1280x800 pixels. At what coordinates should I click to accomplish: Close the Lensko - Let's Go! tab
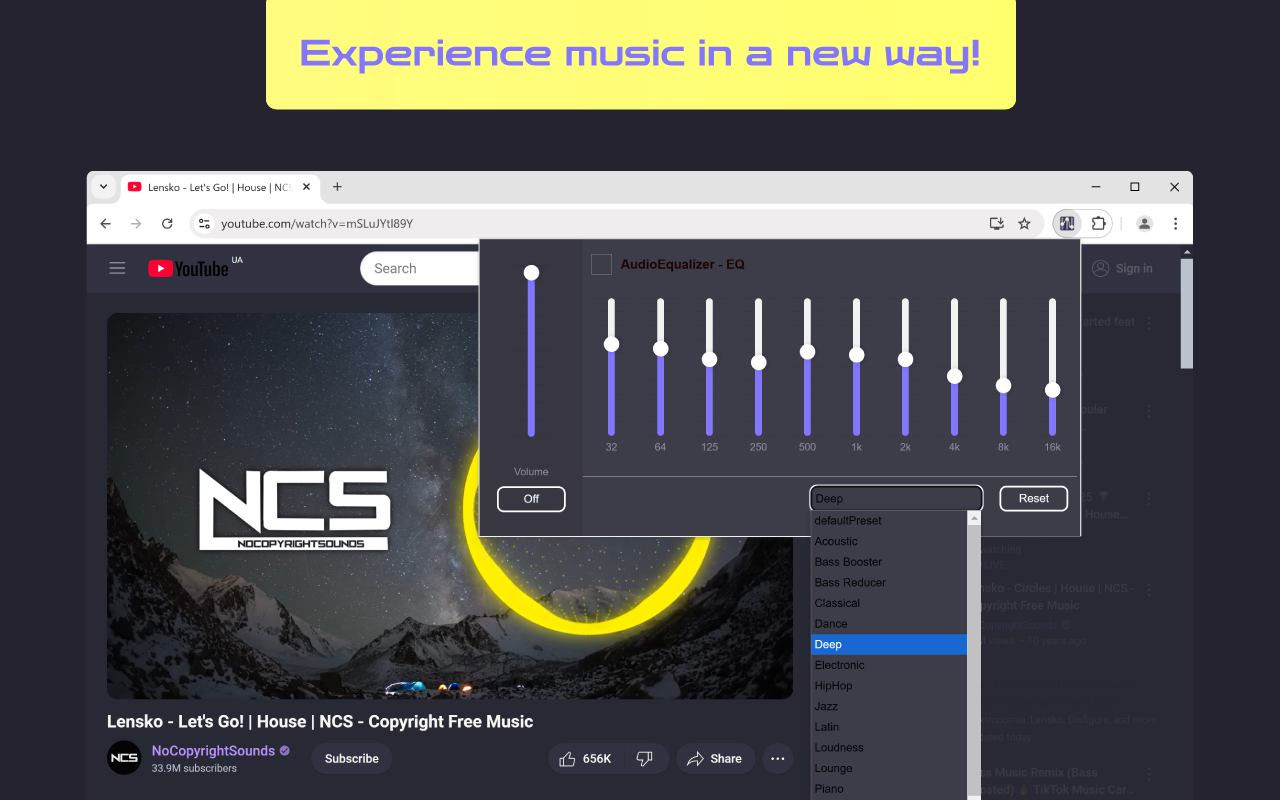tap(306, 187)
